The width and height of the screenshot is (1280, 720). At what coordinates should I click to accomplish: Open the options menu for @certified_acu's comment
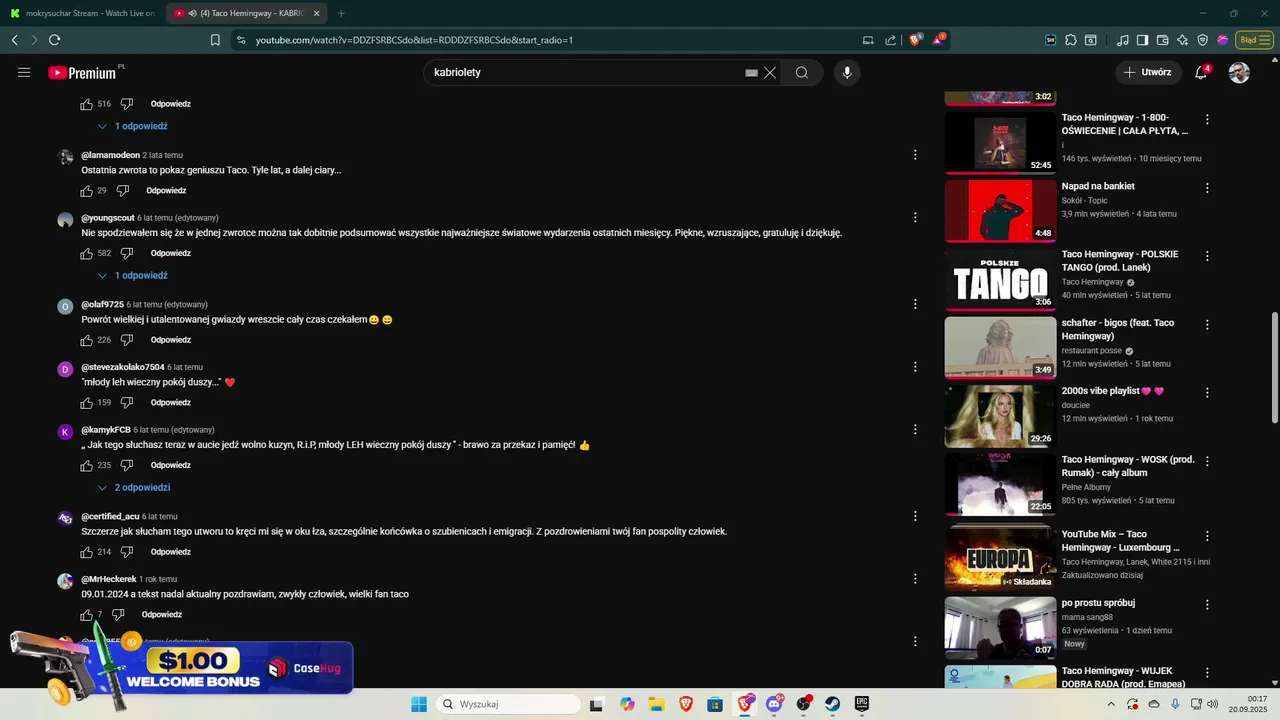(x=915, y=516)
